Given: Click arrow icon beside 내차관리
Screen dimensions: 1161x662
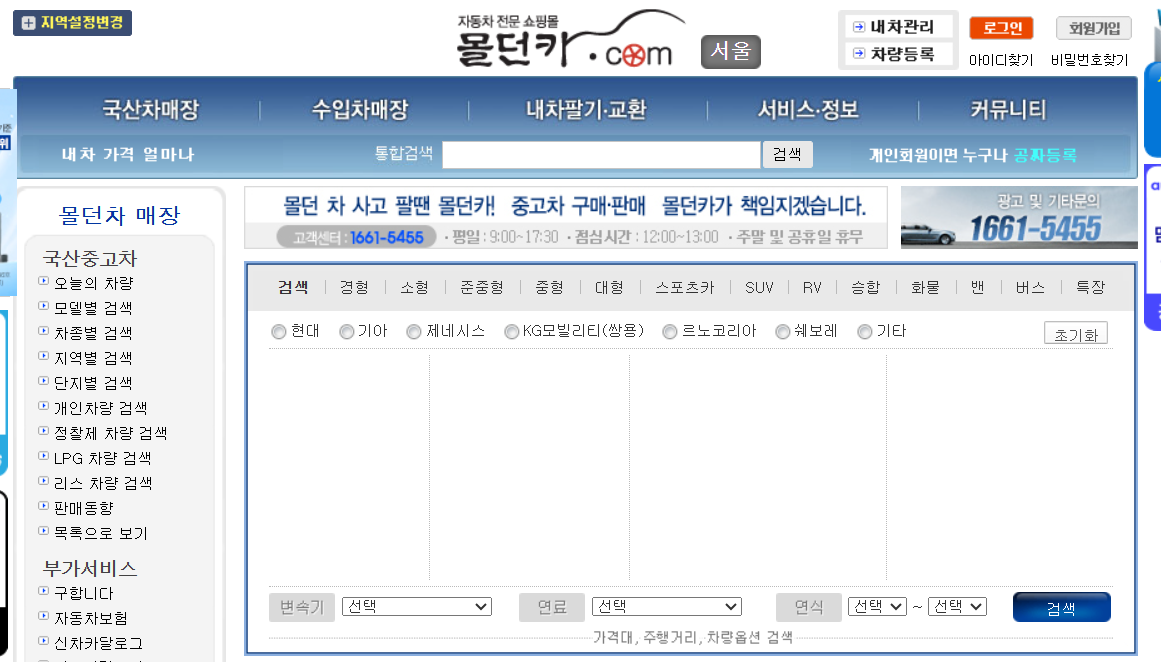Looking at the screenshot, I should point(859,27).
